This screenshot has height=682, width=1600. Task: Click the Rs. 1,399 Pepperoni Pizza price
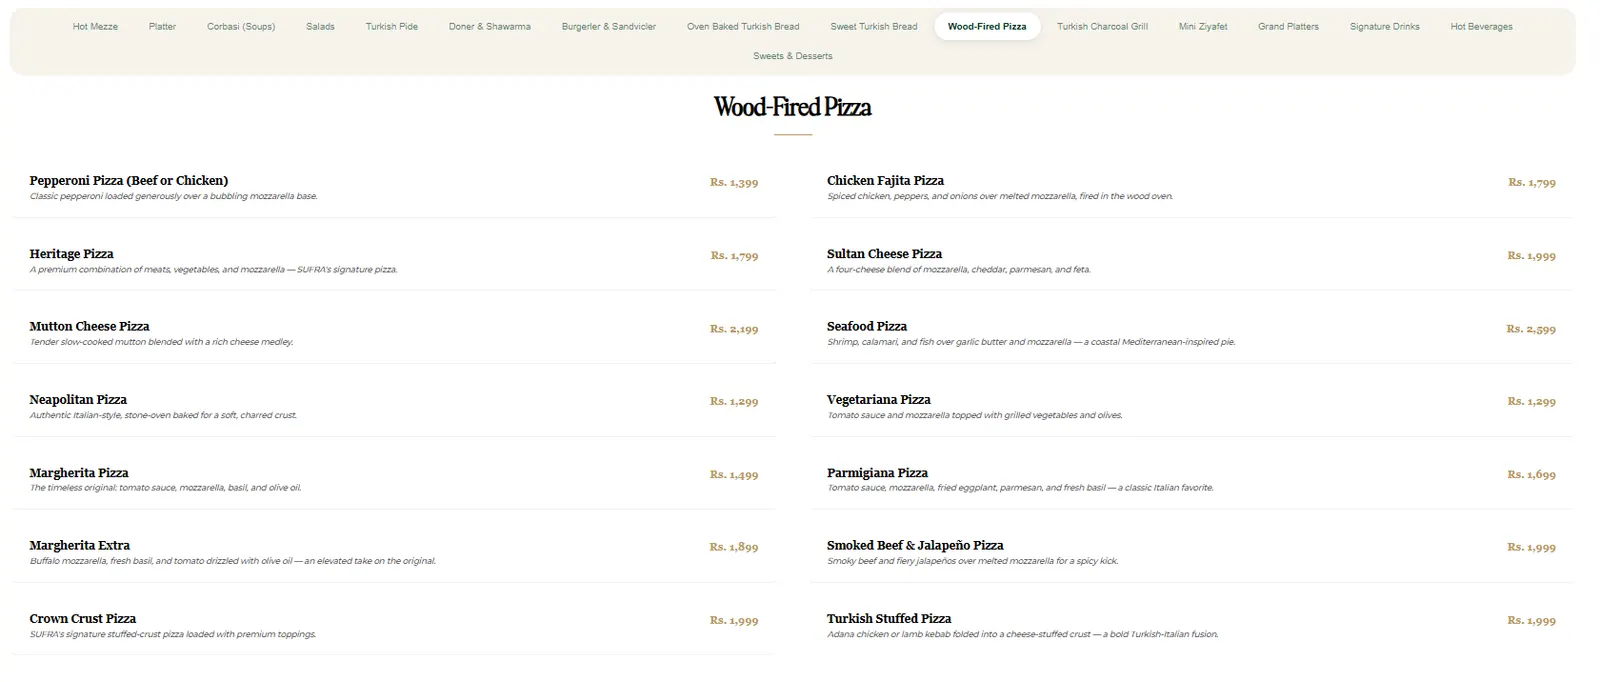tap(734, 183)
